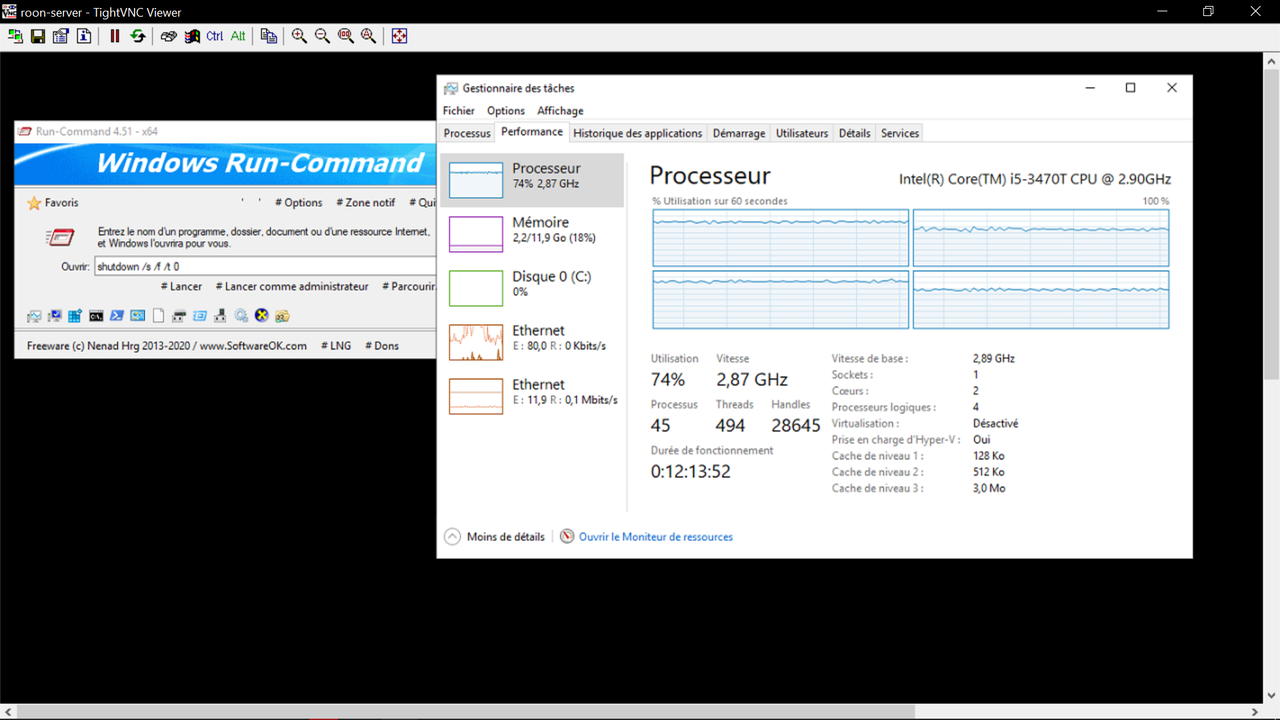Select Mémoire in performance sidebar
Screen dimensions: 1280x720
pos(532,234)
